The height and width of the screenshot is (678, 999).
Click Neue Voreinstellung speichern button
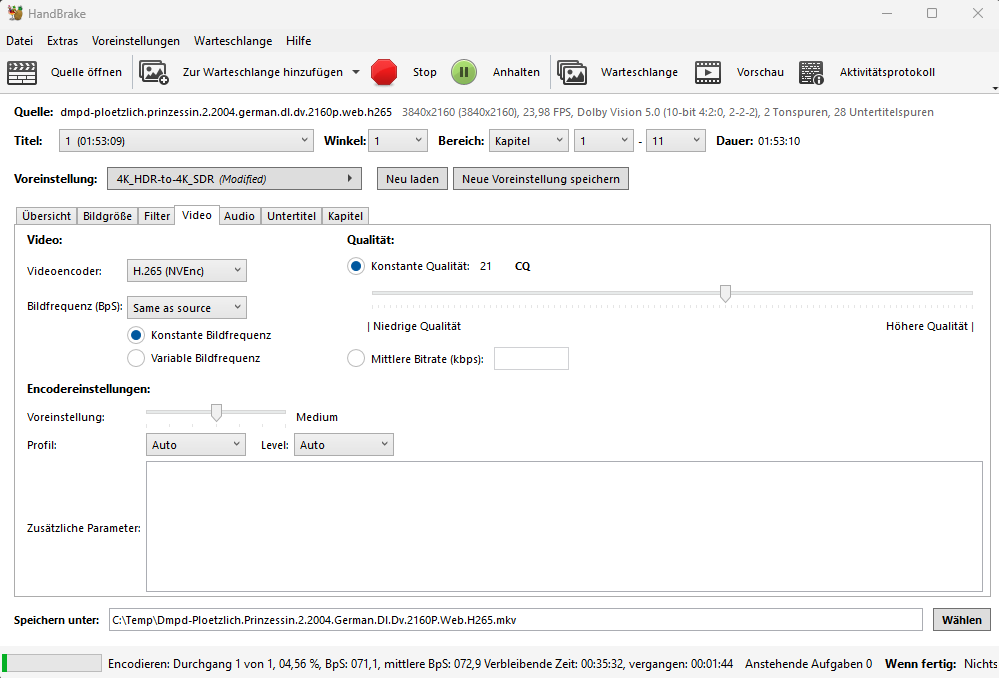[x=541, y=179]
